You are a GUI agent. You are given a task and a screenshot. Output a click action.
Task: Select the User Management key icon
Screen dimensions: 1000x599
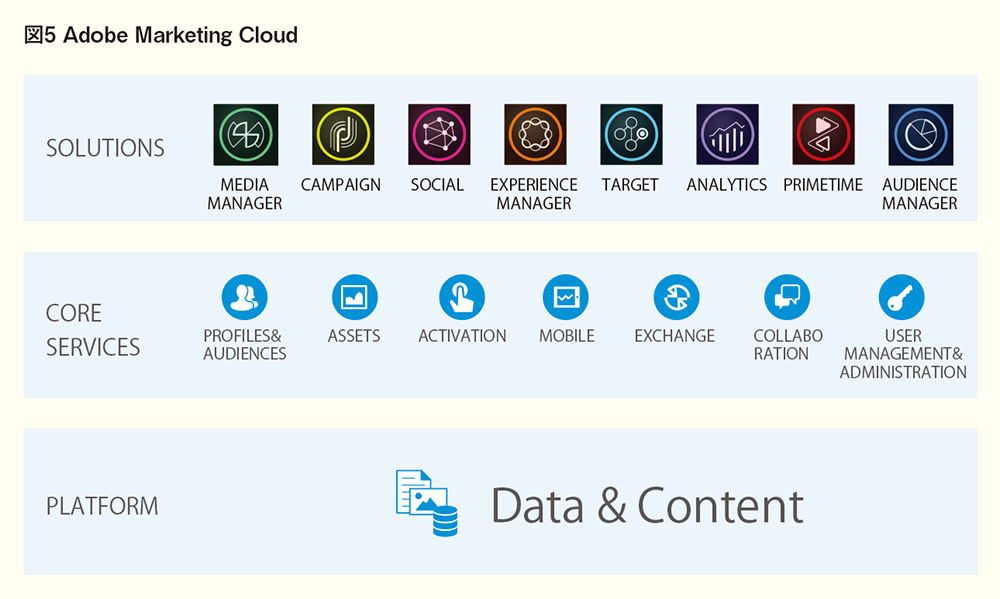coord(901,297)
